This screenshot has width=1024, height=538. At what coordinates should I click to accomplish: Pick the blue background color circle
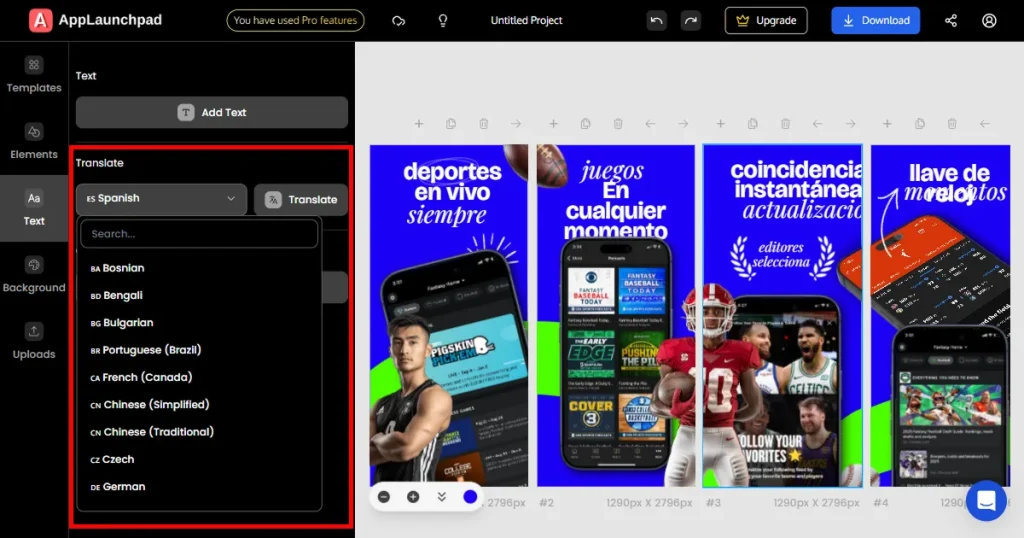coord(470,496)
